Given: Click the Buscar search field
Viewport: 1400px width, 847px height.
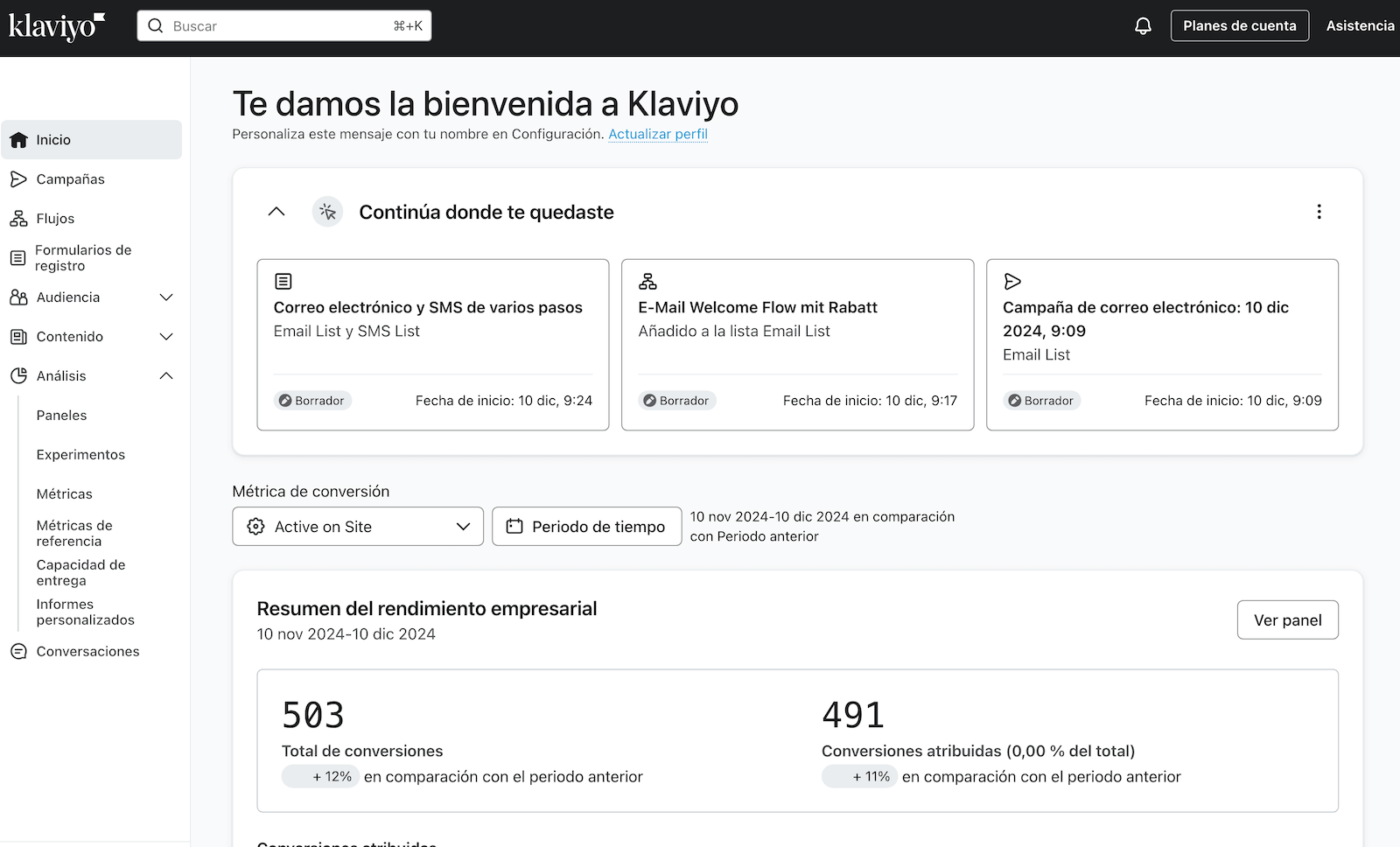Looking at the screenshot, I should 284,26.
